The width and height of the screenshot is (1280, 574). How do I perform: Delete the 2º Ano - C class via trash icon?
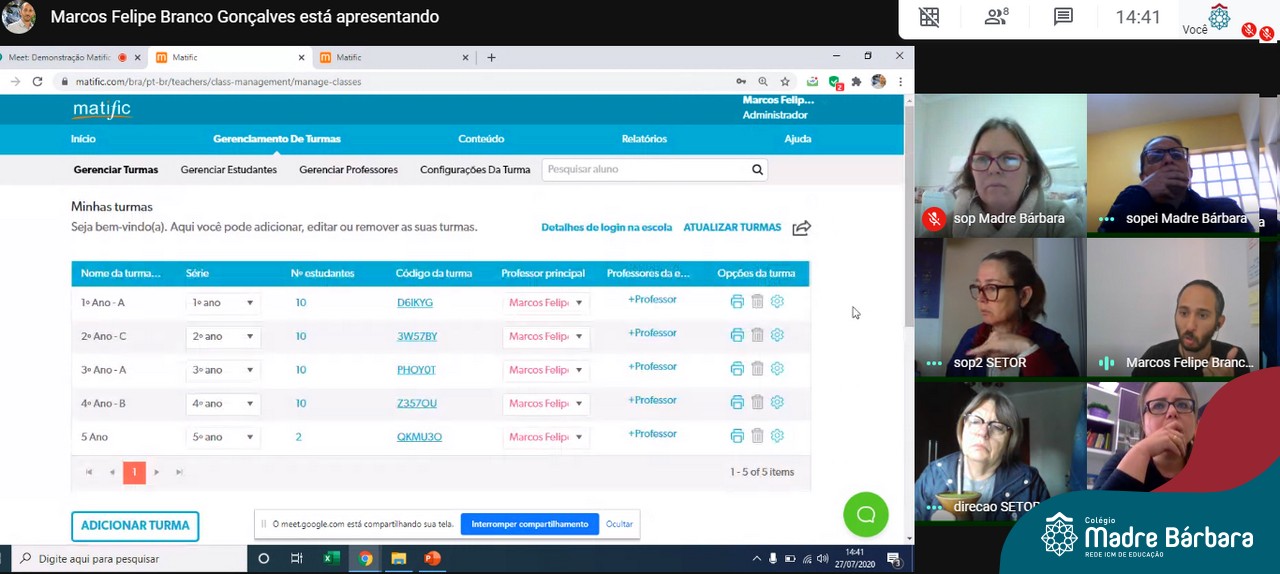click(757, 335)
